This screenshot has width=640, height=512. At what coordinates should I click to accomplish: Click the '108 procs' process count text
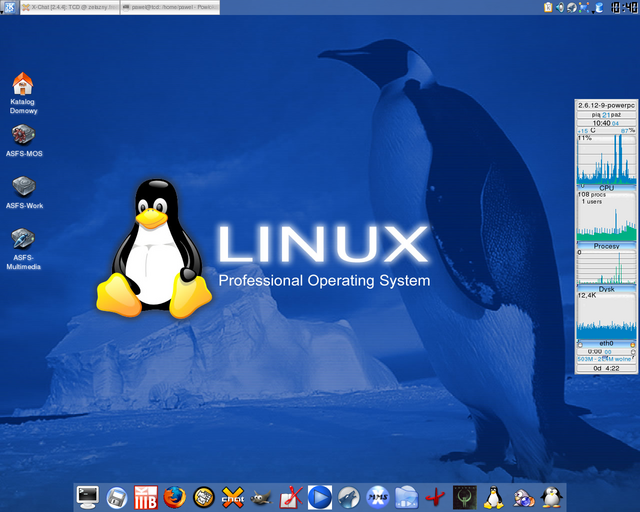pyautogui.click(x=592, y=195)
